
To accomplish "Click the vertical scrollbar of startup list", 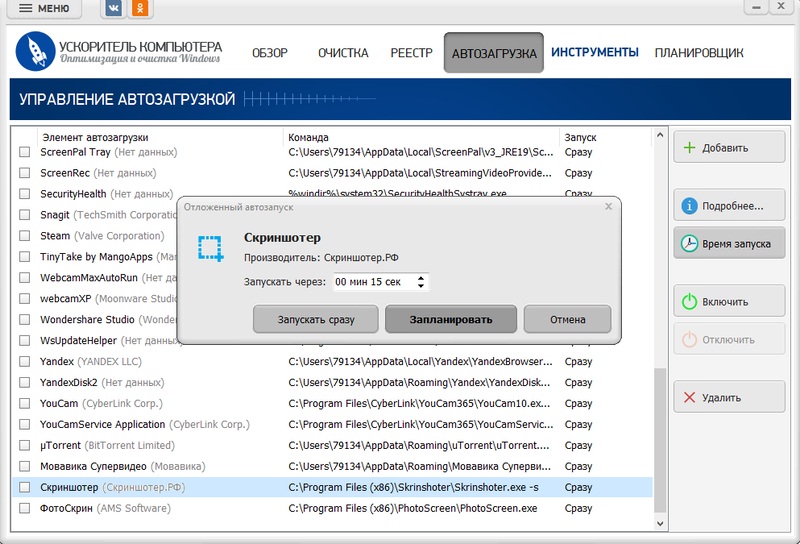I will click(659, 440).
